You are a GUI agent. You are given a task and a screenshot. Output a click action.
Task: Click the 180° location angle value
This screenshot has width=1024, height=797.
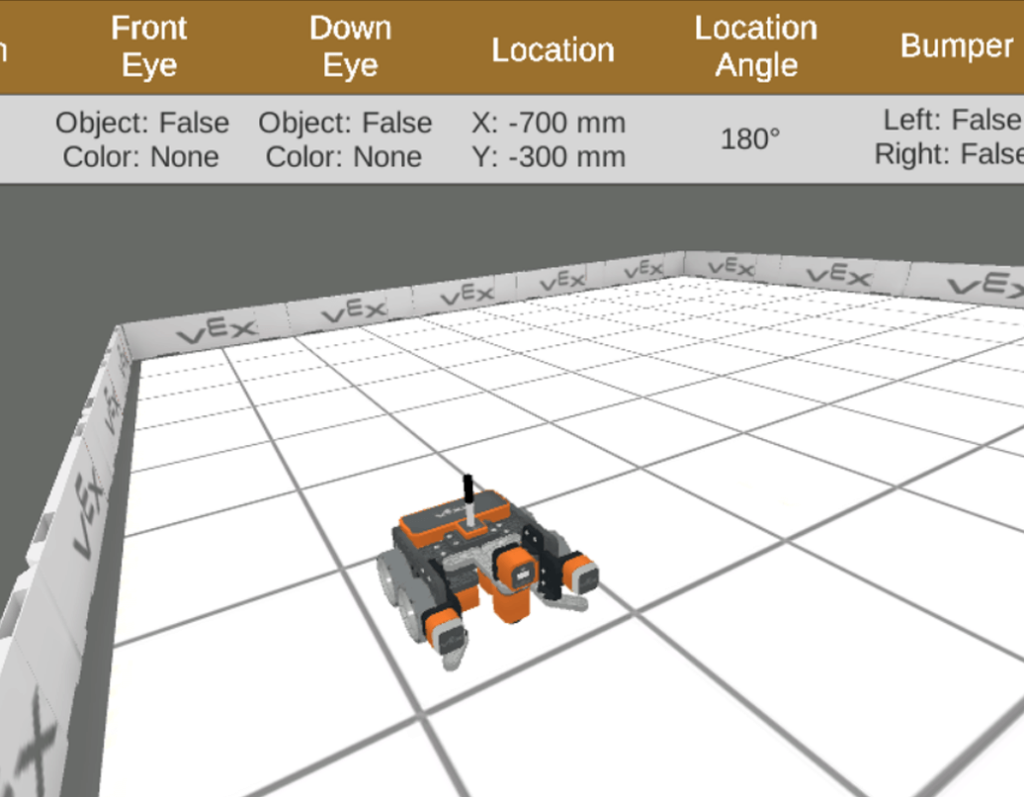751,139
